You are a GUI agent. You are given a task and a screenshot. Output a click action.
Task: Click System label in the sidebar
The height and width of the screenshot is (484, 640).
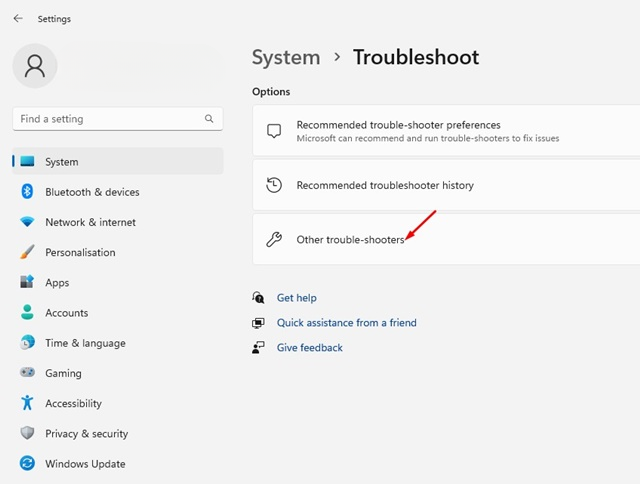tap(62, 162)
